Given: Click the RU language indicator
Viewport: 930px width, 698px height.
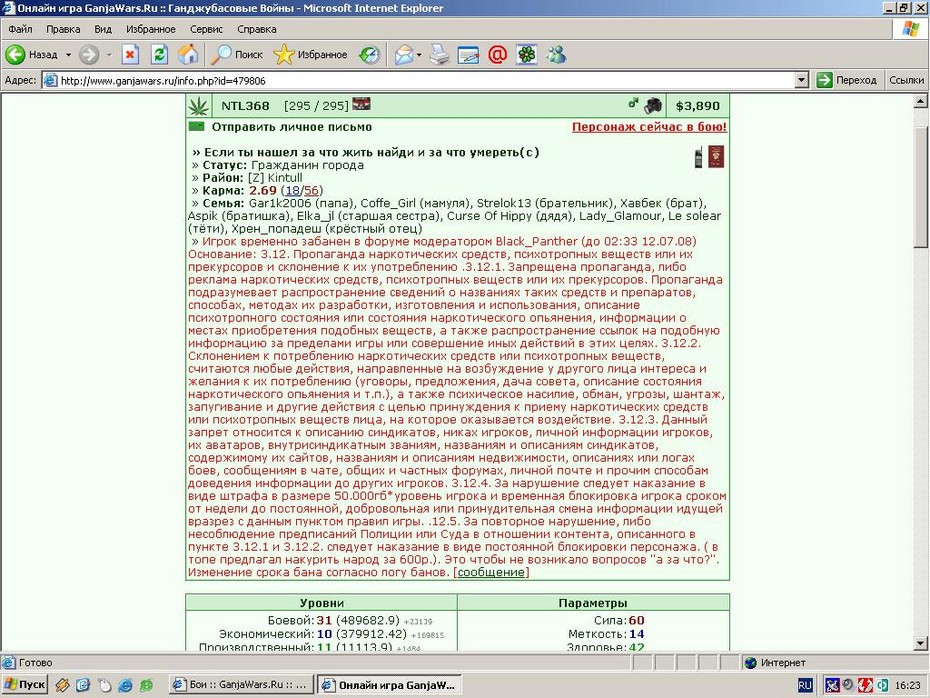Looking at the screenshot, I should tap(804, 686).
